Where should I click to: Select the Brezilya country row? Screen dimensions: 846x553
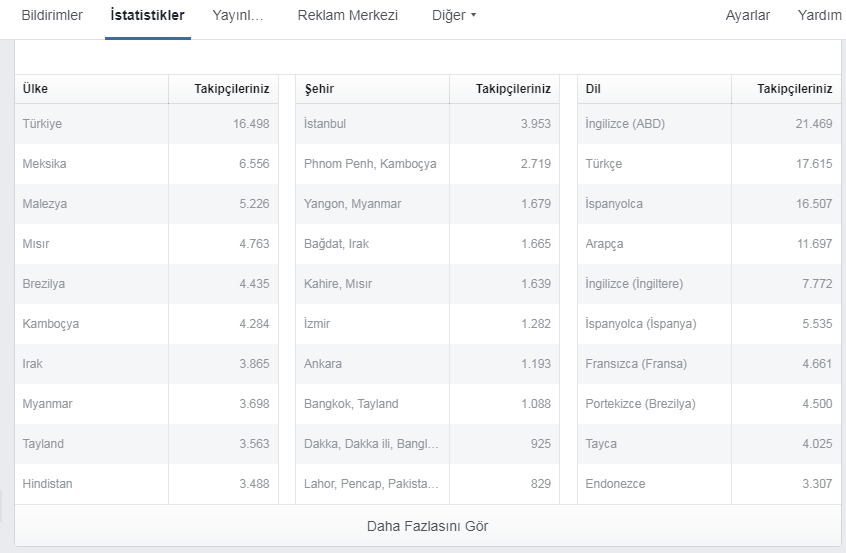146,283
